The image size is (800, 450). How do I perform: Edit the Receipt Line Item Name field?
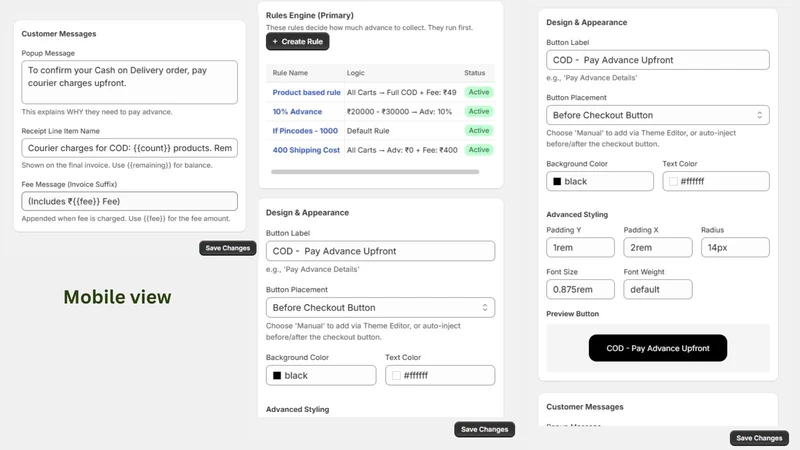click(130, 148)
